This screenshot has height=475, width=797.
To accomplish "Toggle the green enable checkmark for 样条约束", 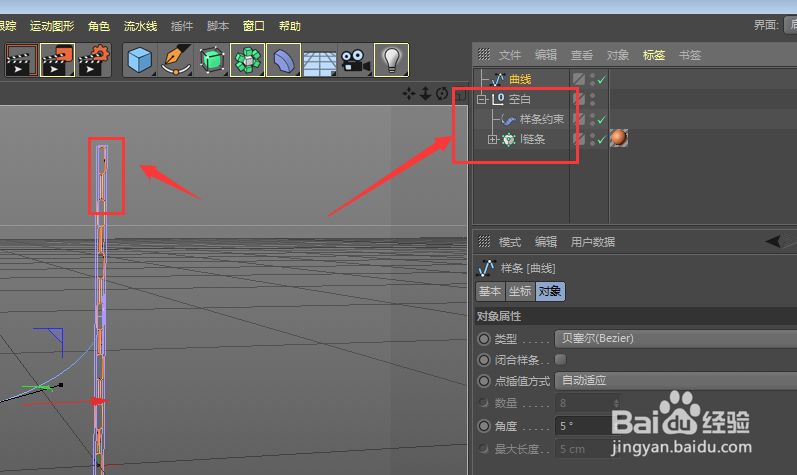I will [x=602, y=120].
